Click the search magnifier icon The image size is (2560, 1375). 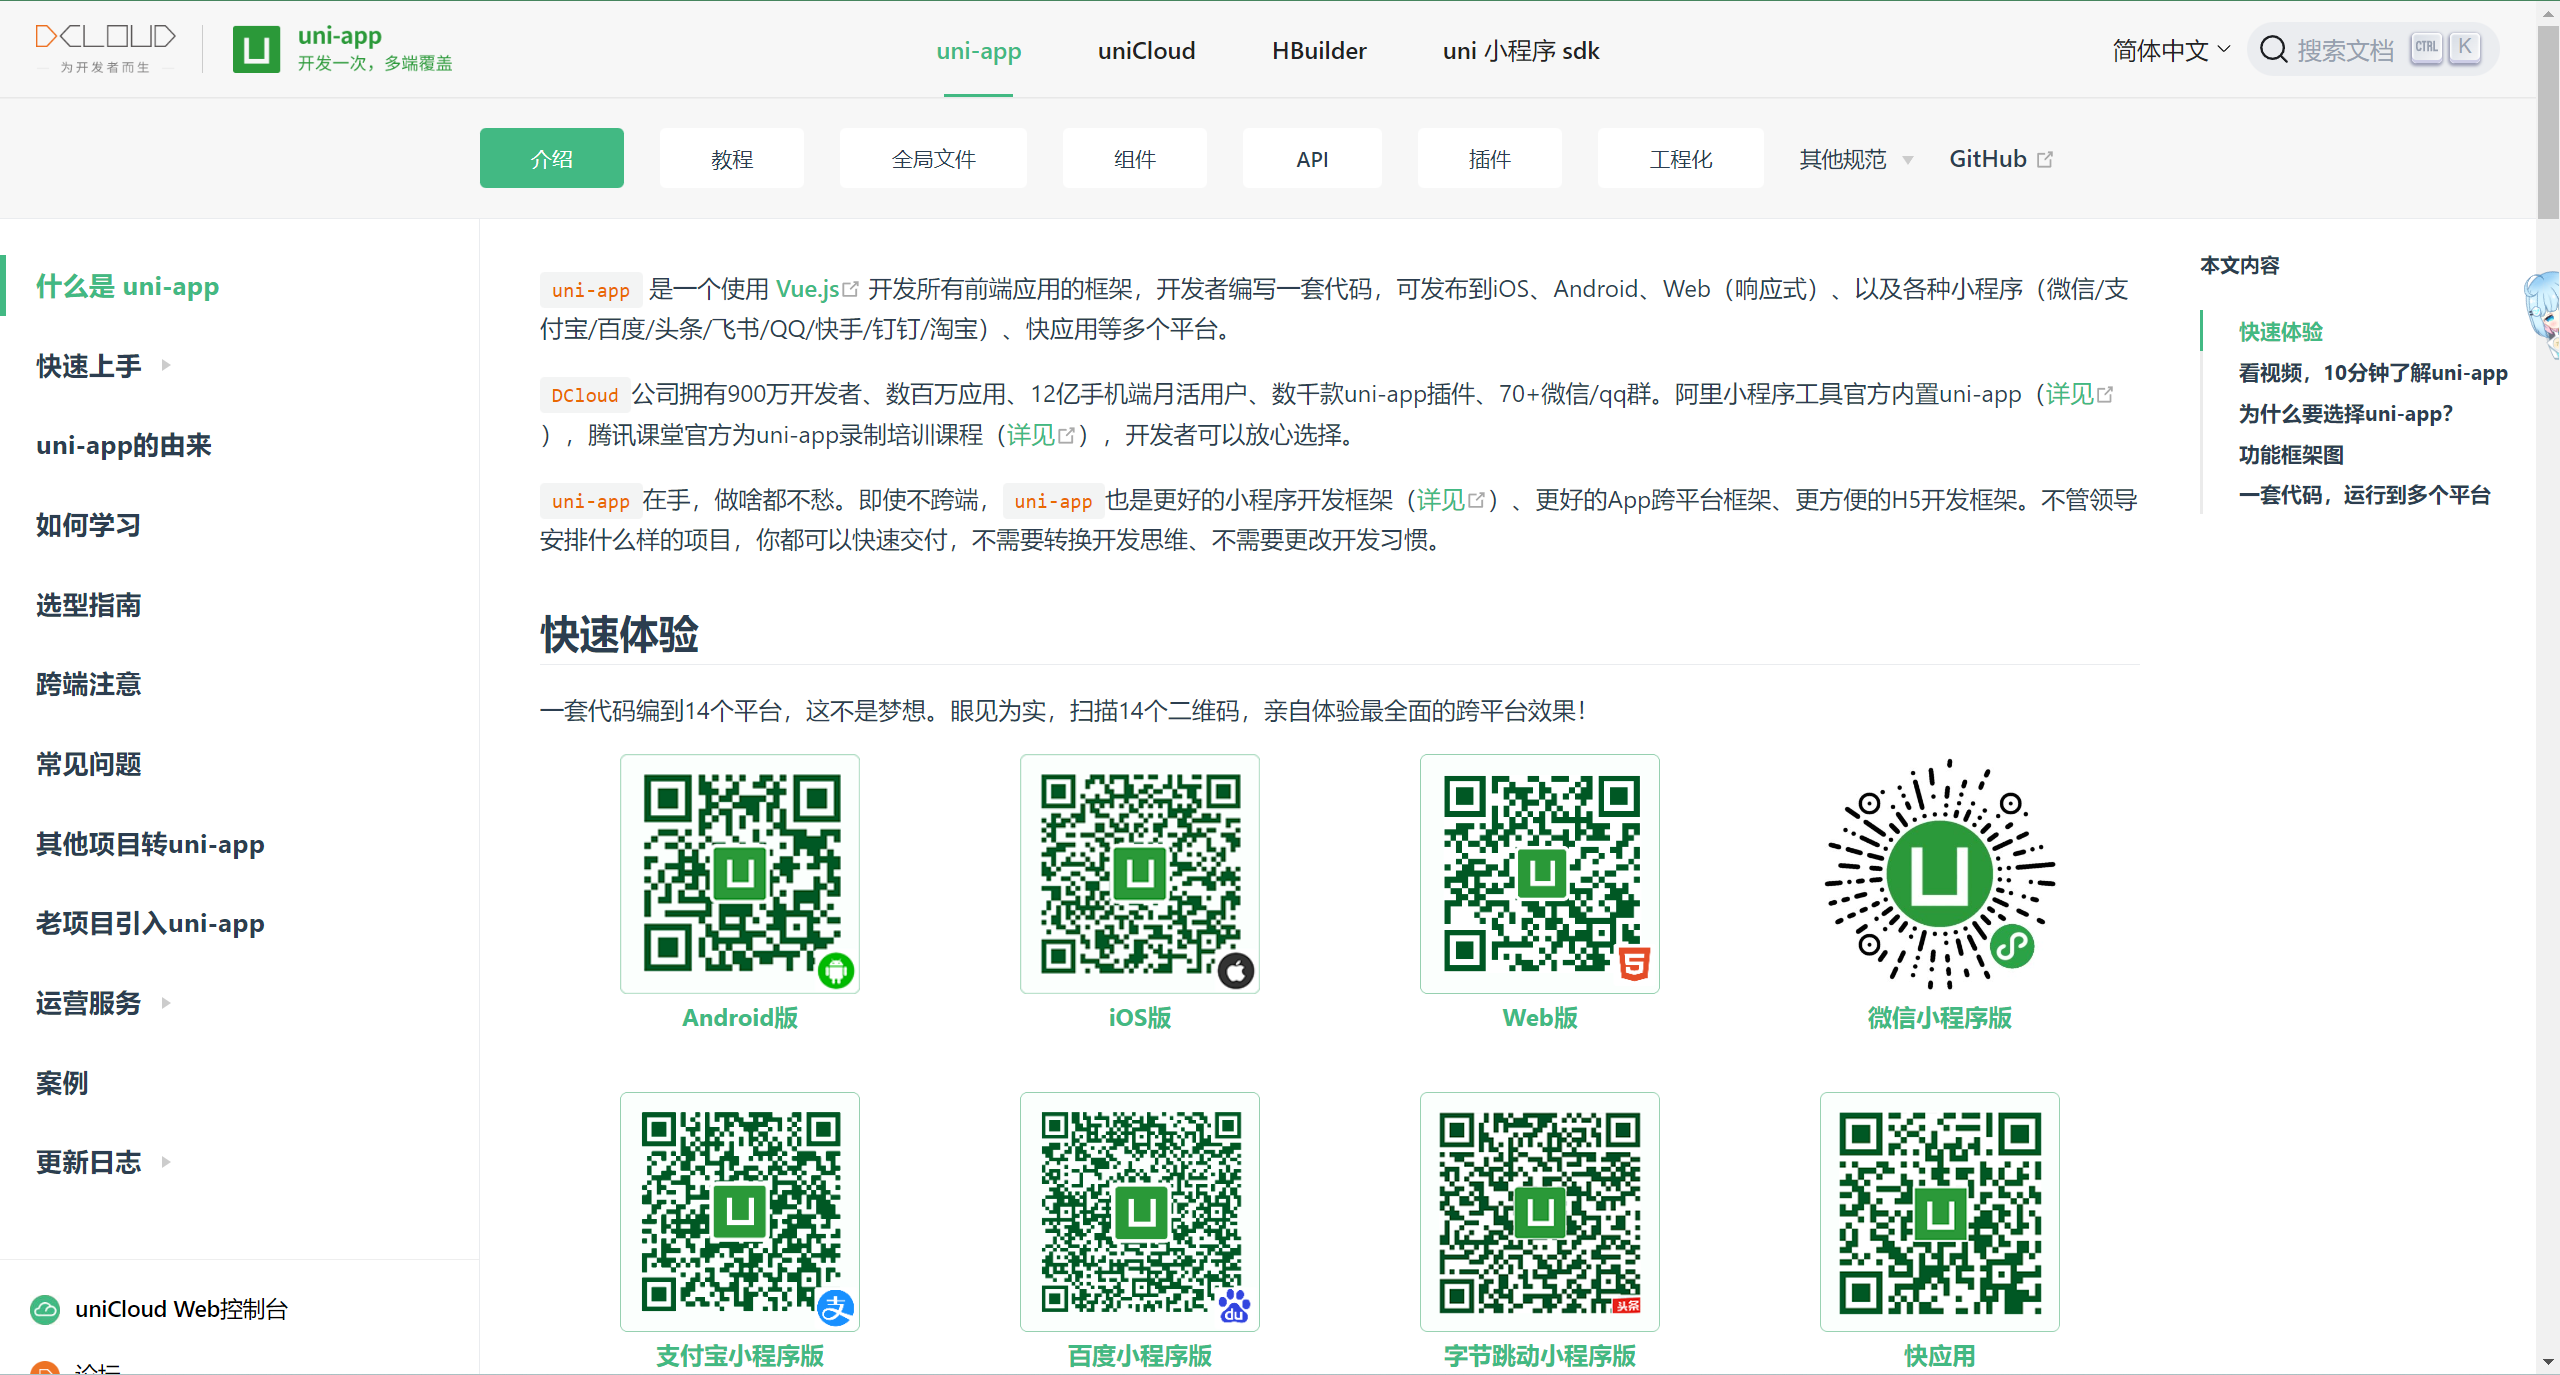(x=2274, y=48)
